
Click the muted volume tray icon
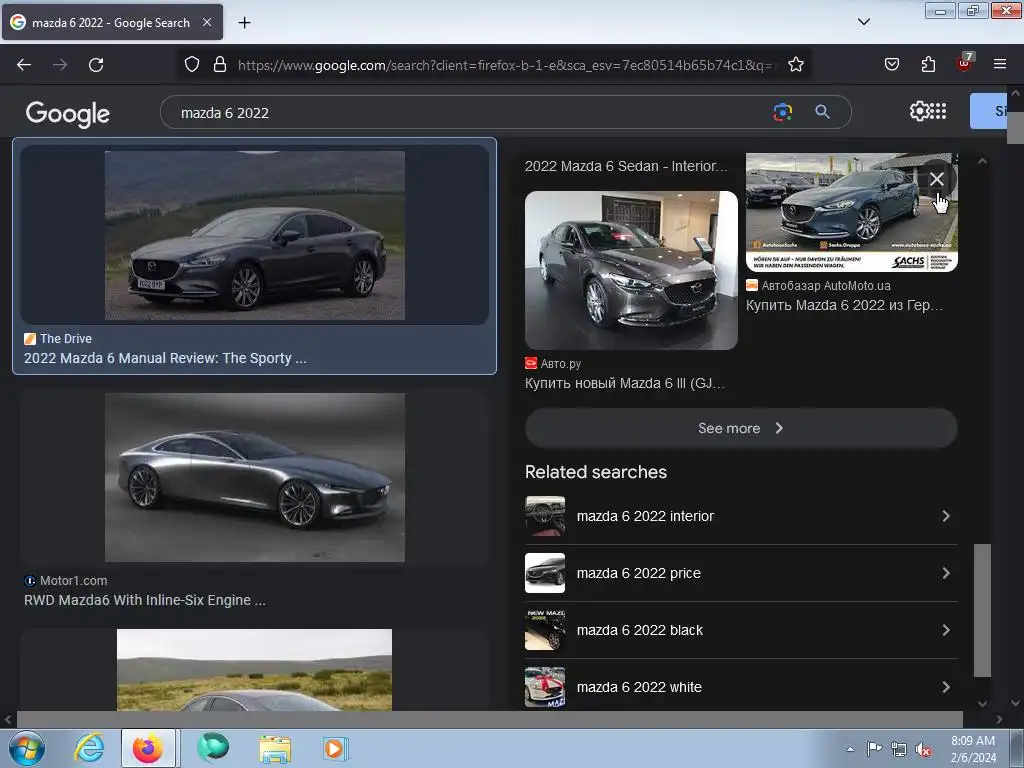(923, 750)
